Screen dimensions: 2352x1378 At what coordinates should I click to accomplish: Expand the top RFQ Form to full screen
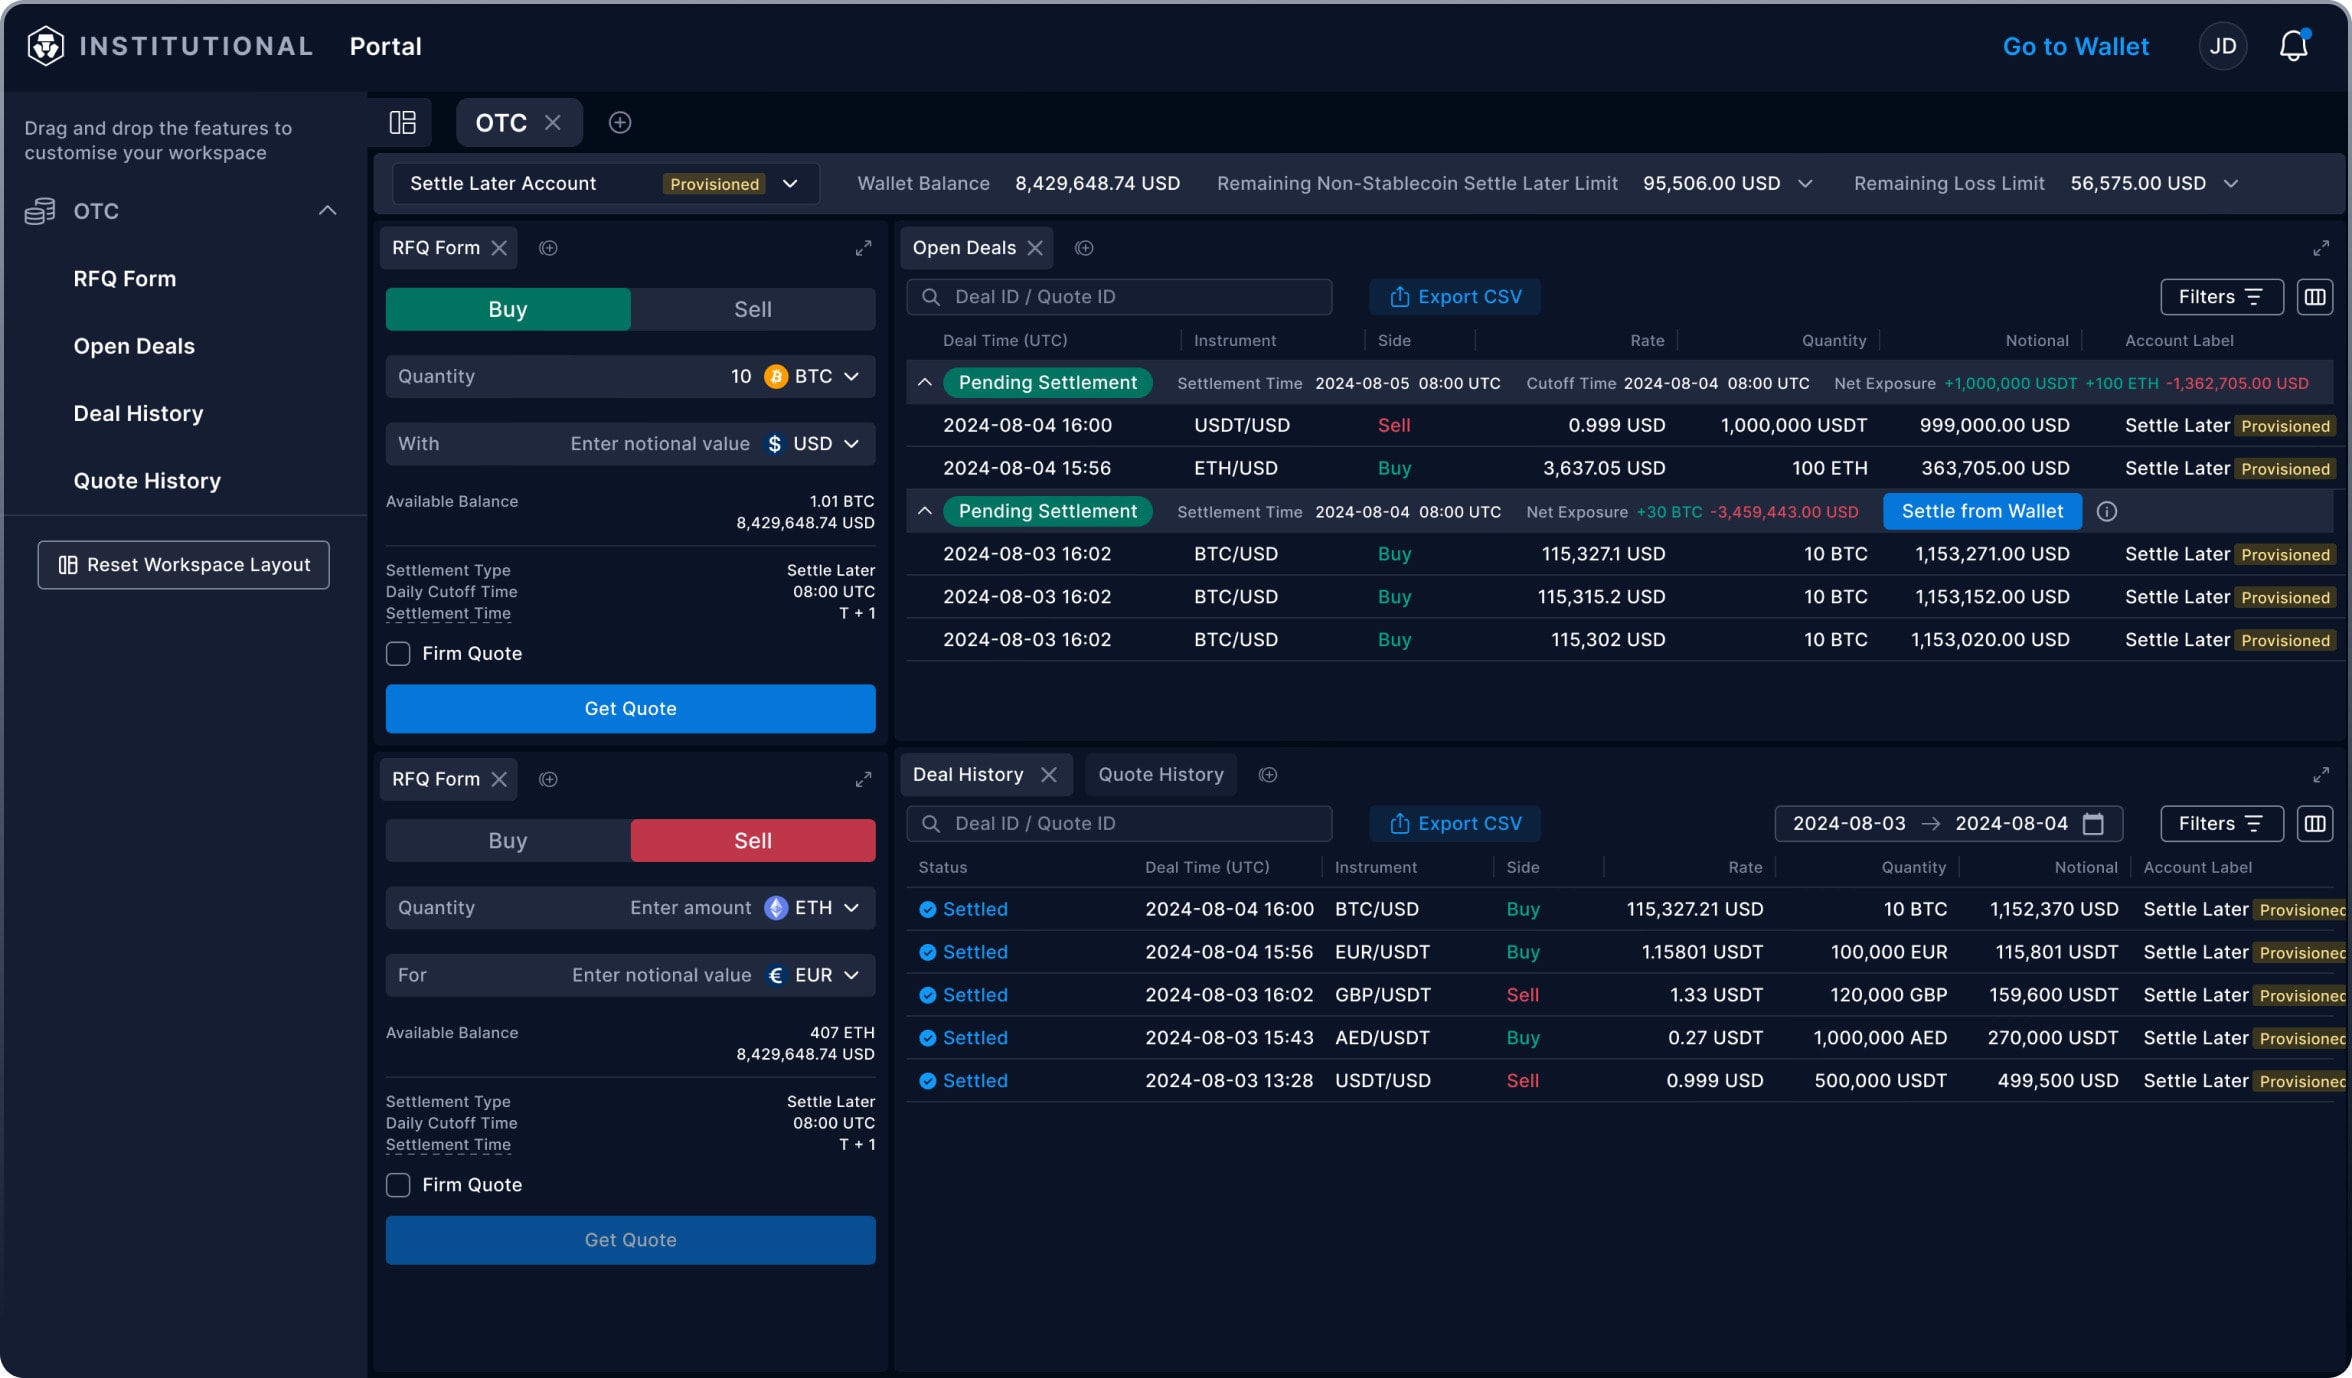[863, 247]
